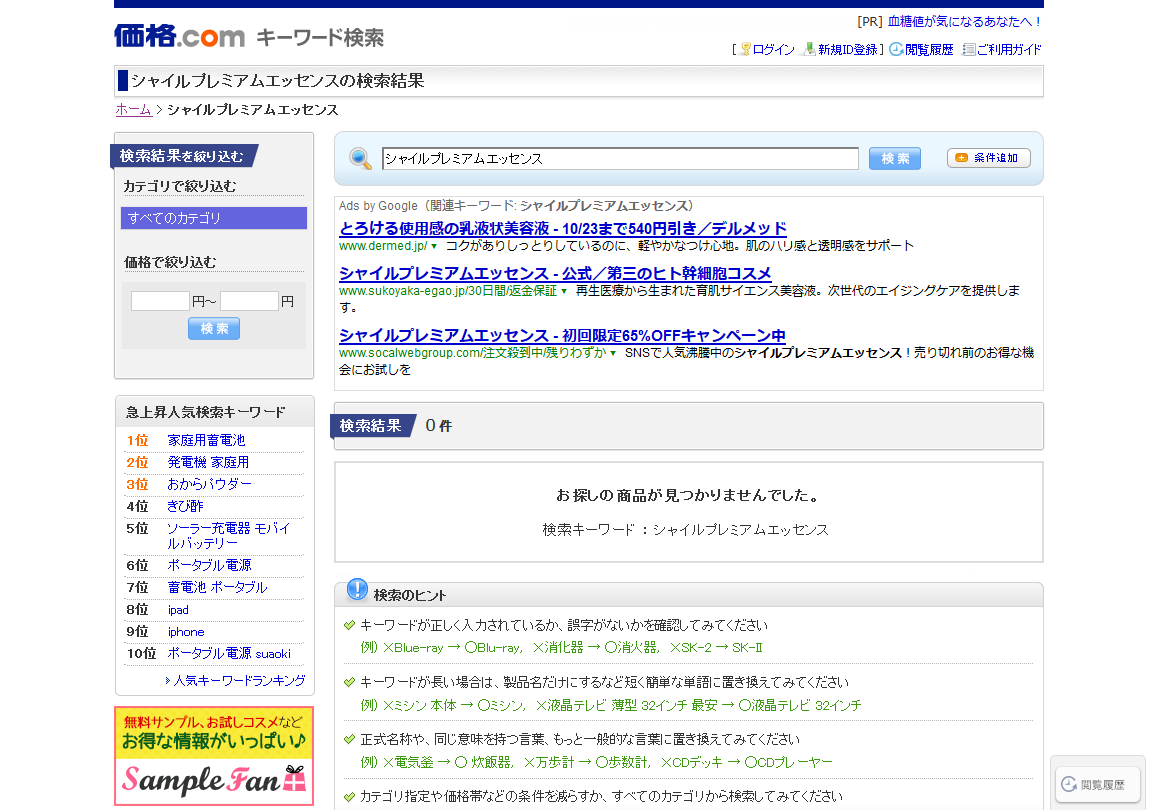Open keyword 家庭用蓄電池
The height and width of the screenshot is (810, 1175).
pyautogui.click(x=207, y=441)
